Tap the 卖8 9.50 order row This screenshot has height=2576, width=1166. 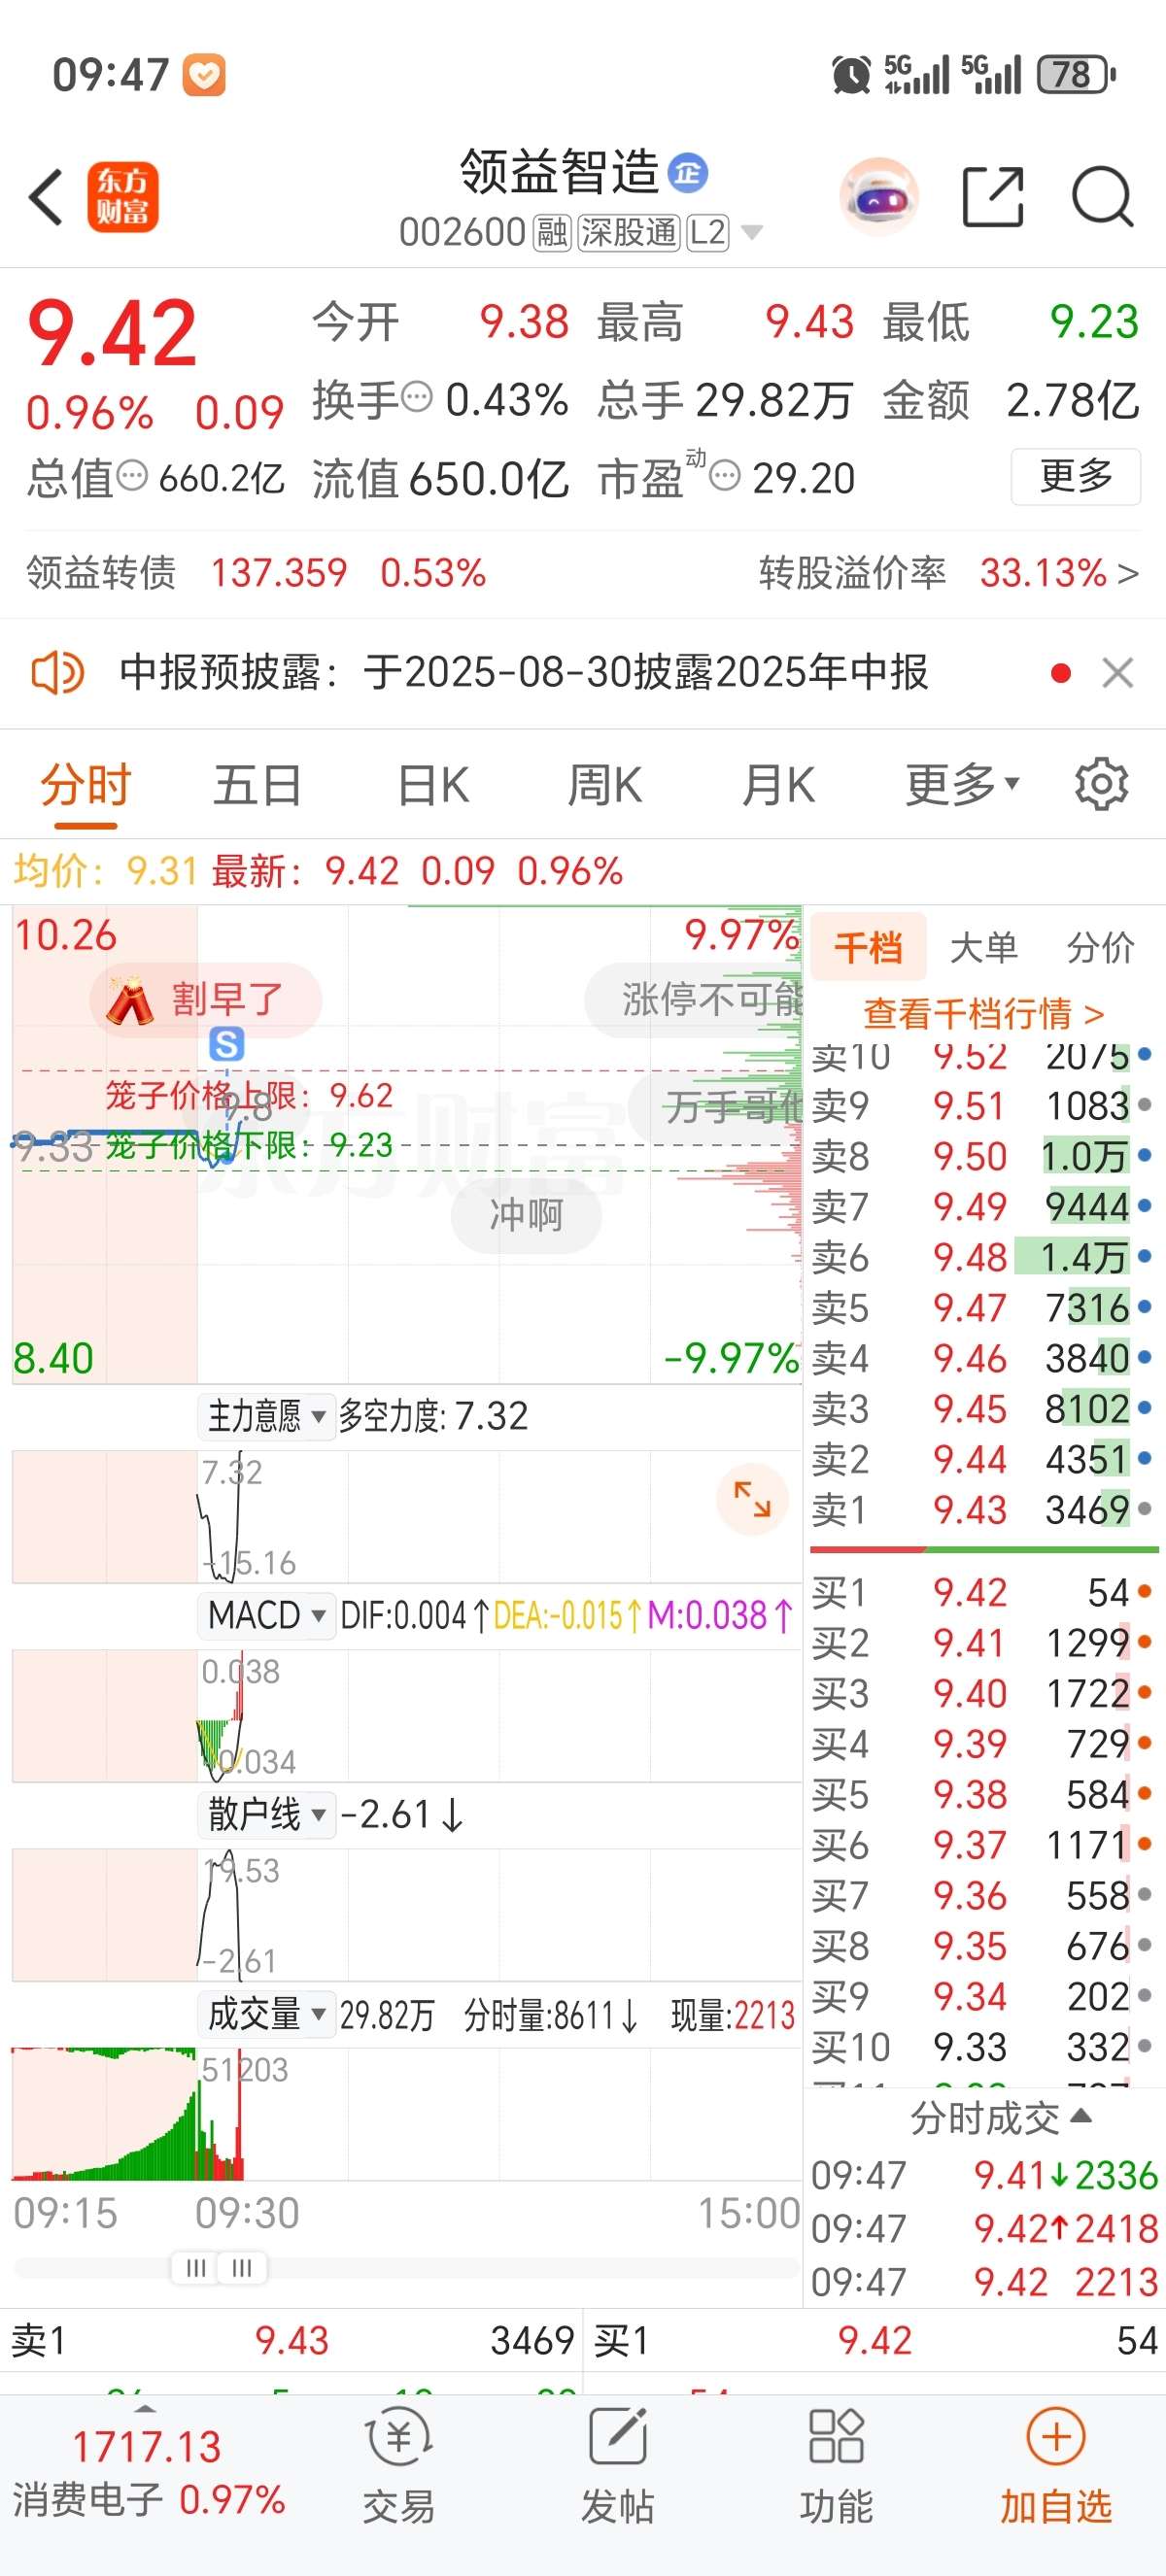point(984,1156)
